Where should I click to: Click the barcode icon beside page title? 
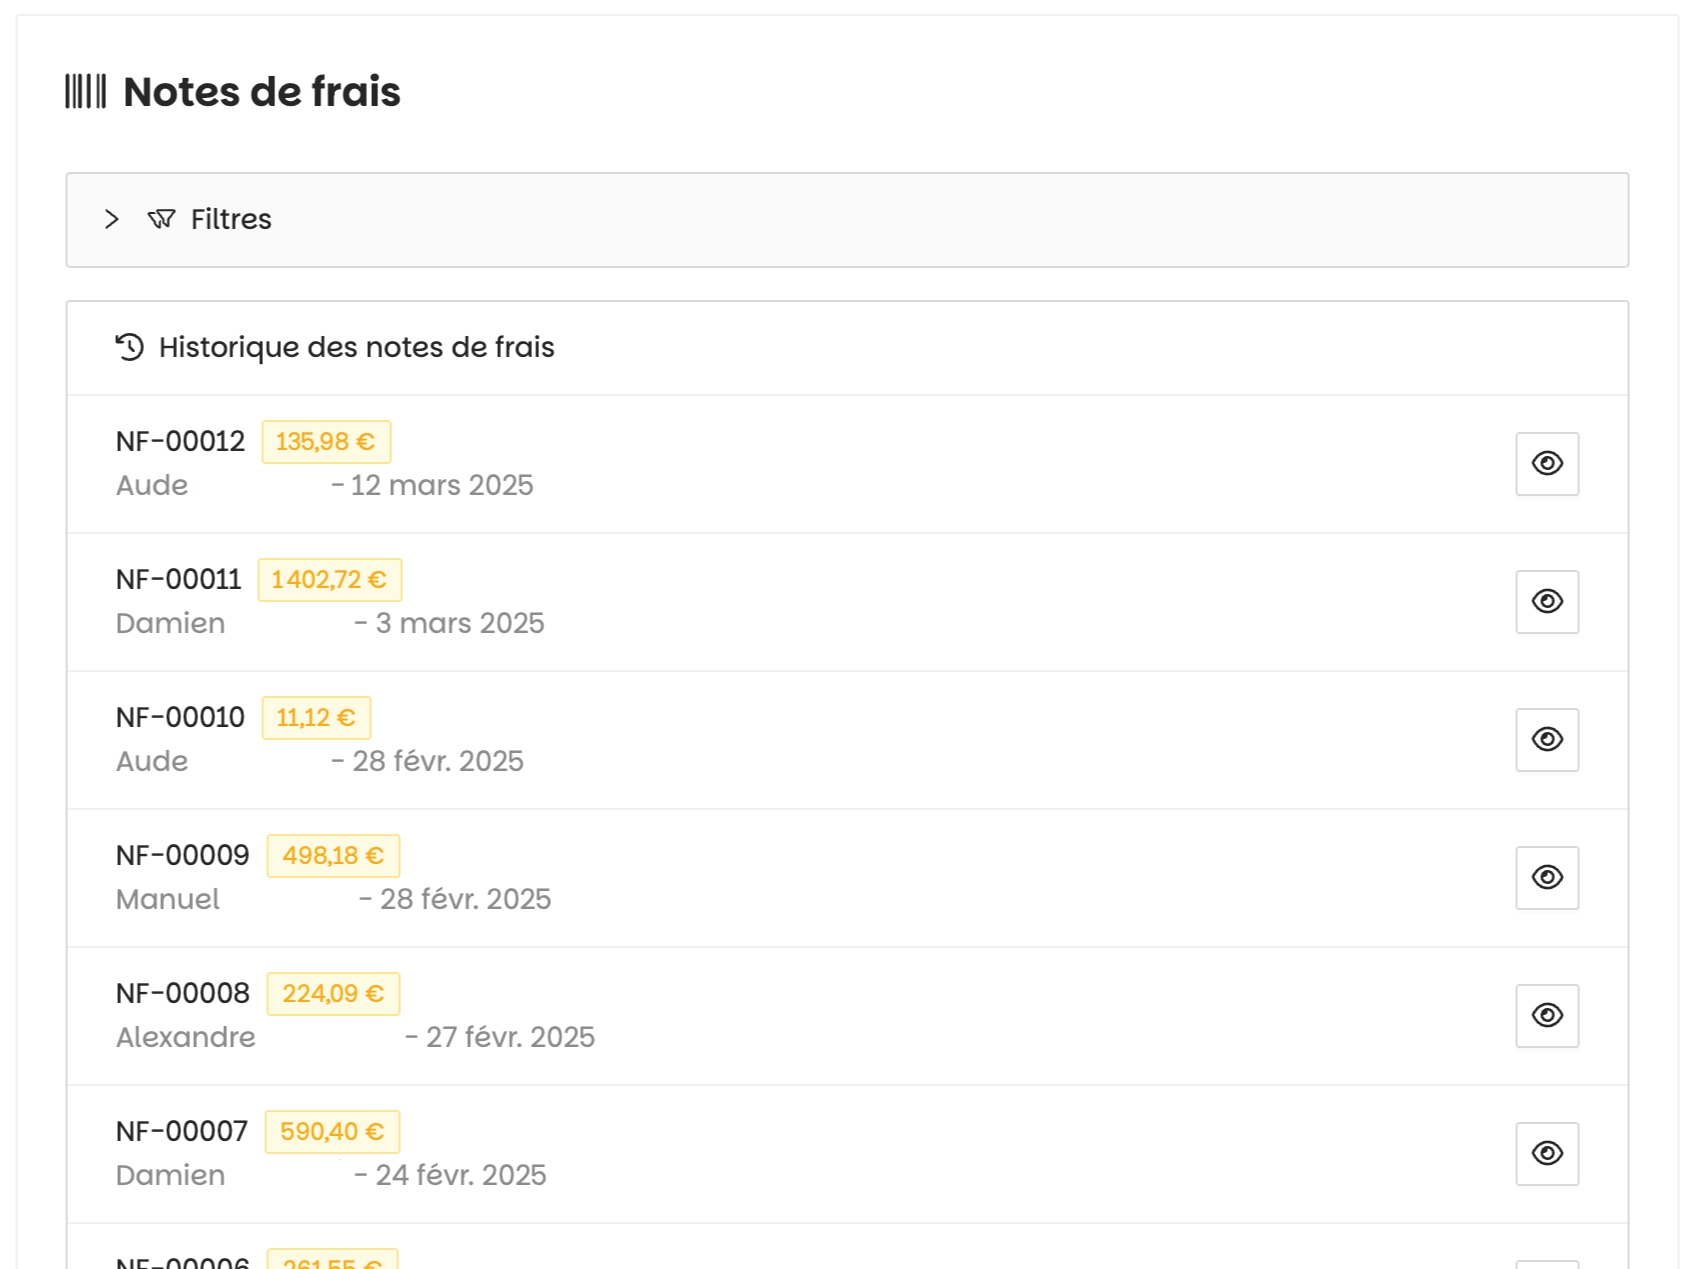(86, 91)
